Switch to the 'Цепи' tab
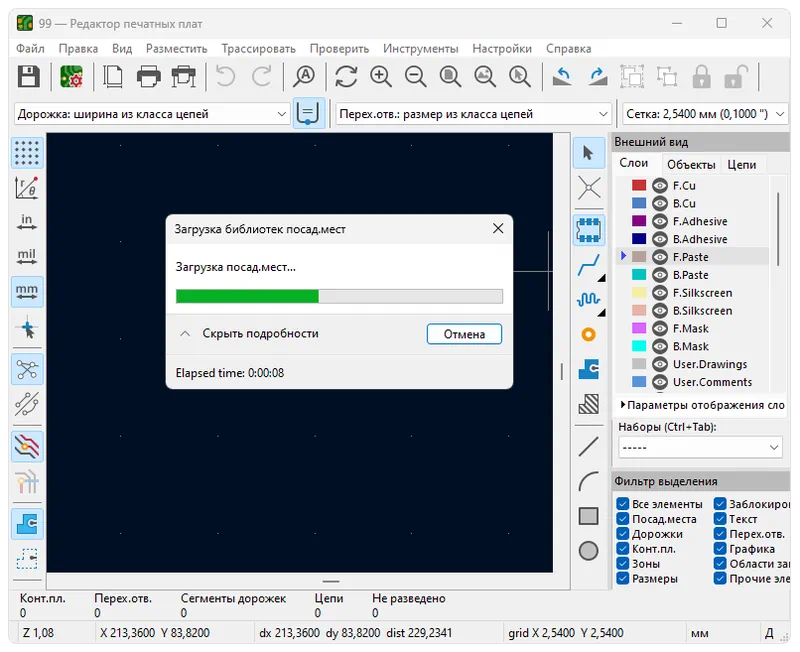 [741, 165]
